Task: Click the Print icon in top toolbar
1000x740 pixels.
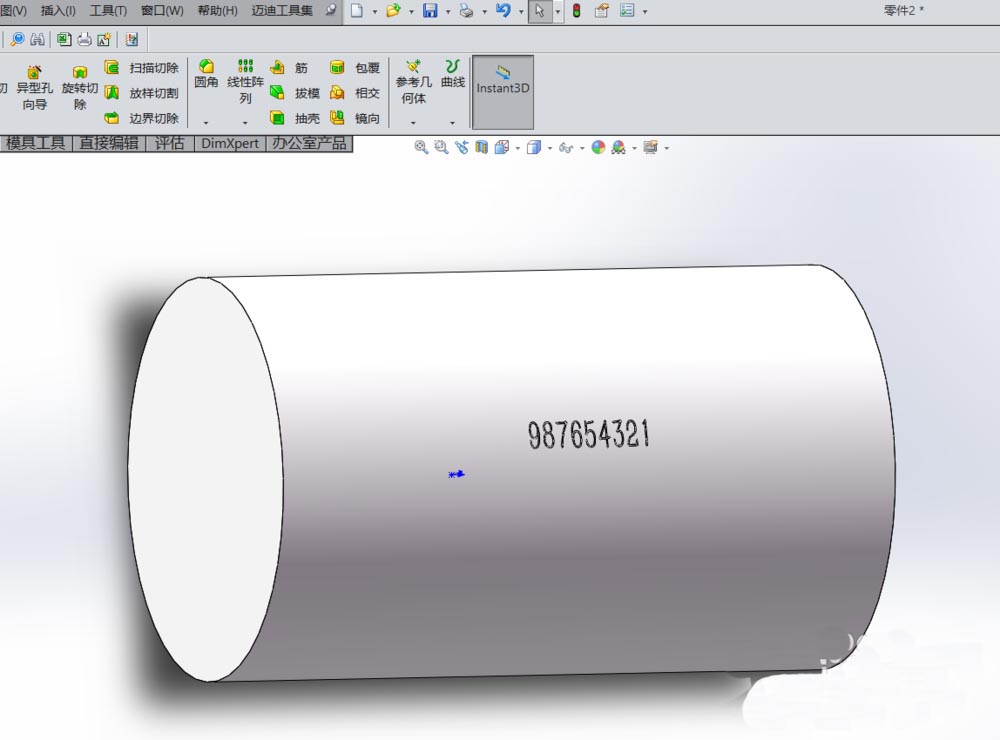Action: (x=467, y=11)
